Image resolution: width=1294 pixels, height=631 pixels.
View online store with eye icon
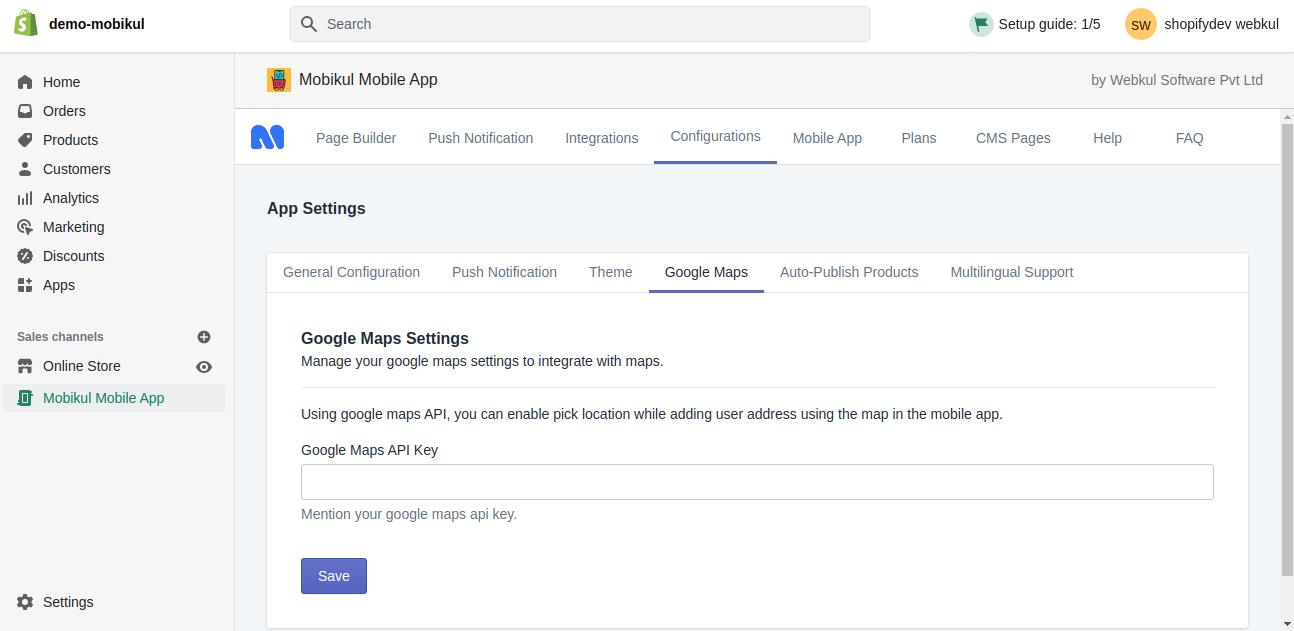[x=204, y=367]
